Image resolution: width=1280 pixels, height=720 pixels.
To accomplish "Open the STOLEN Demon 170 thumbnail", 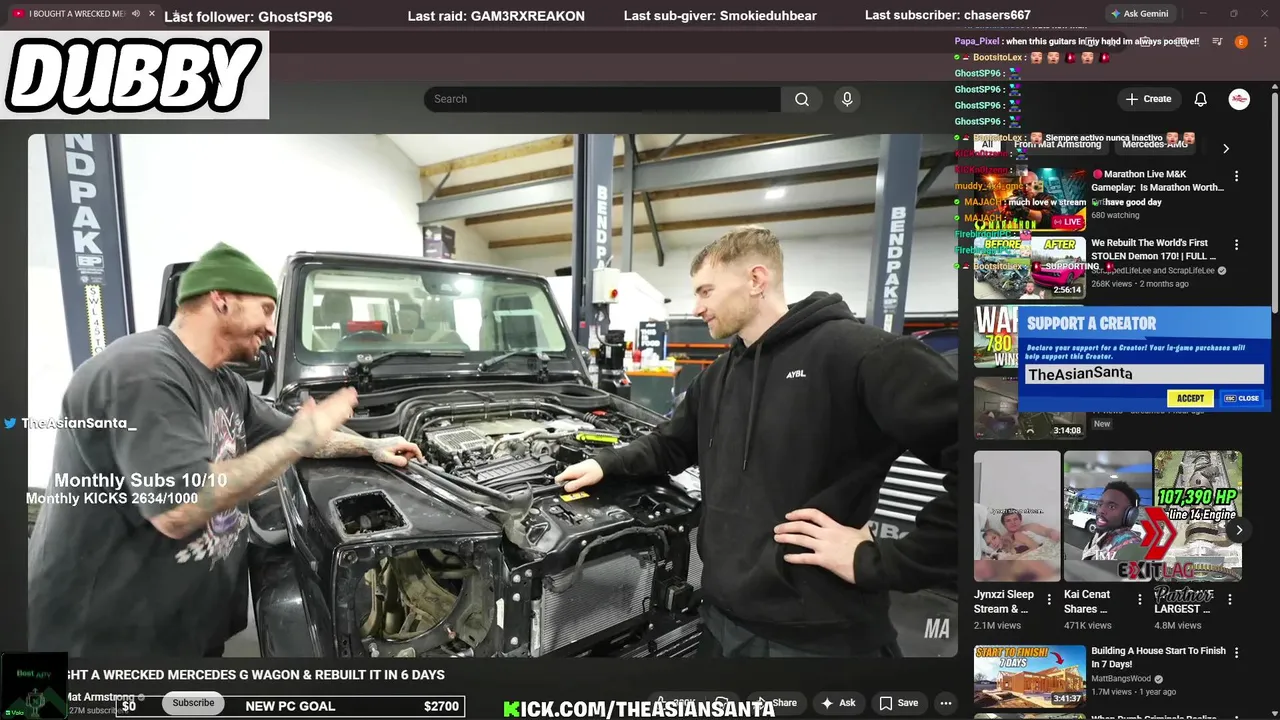I will point(1030,268).
